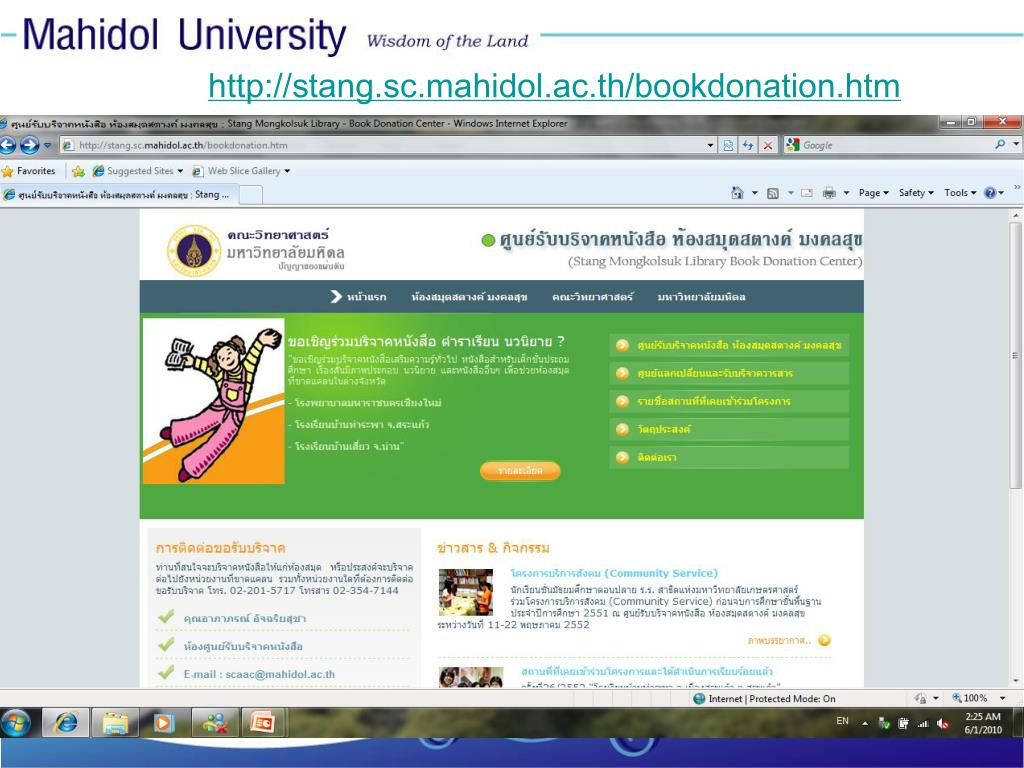Screen dimensions: 1024x768
Task: Click the scrollbar up arrow
Action: click(1015, 215)
